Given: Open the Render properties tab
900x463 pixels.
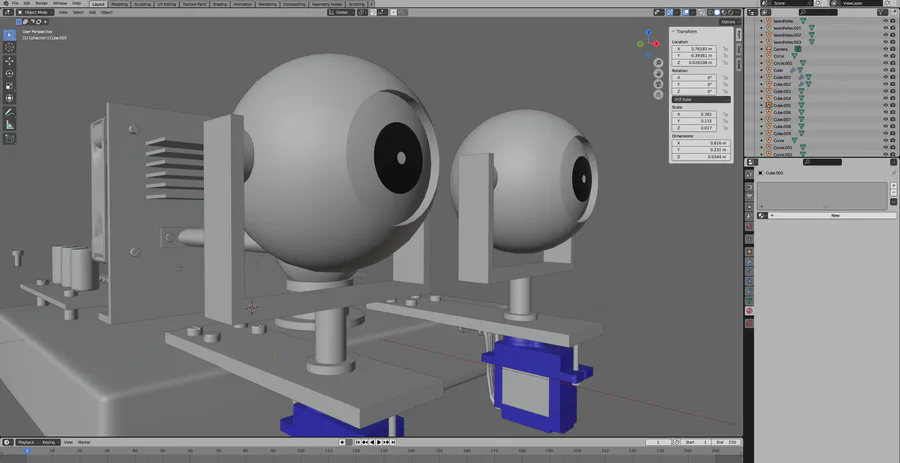Looking at the screenshot, I should point(749,187).
